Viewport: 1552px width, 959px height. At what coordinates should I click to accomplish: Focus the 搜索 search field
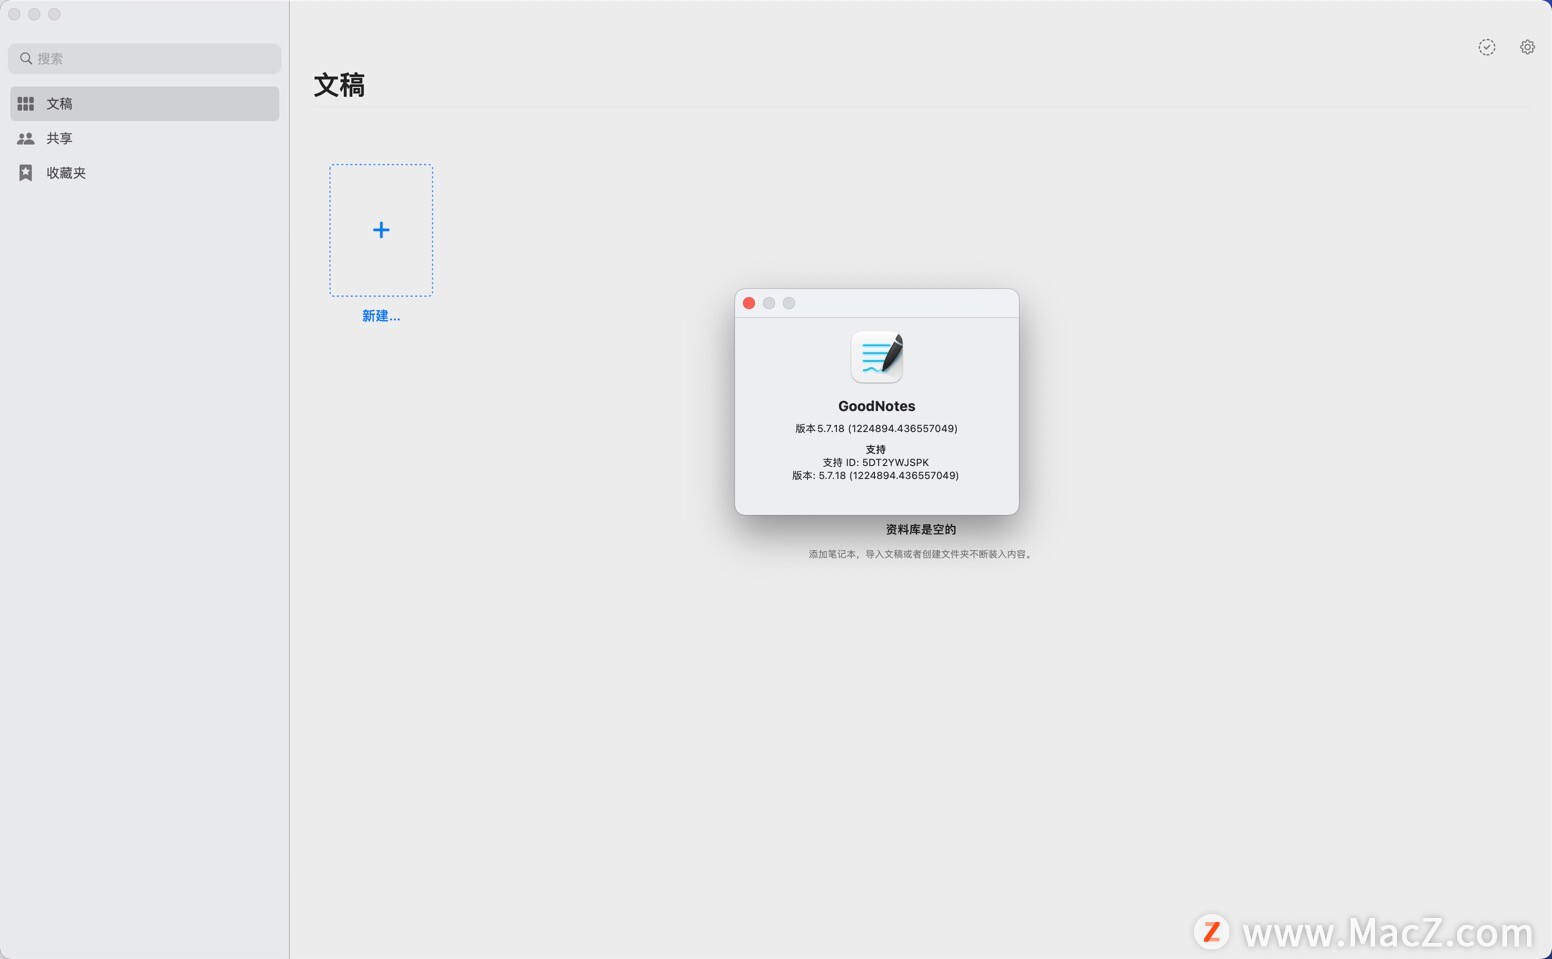(x=145, y=58)
